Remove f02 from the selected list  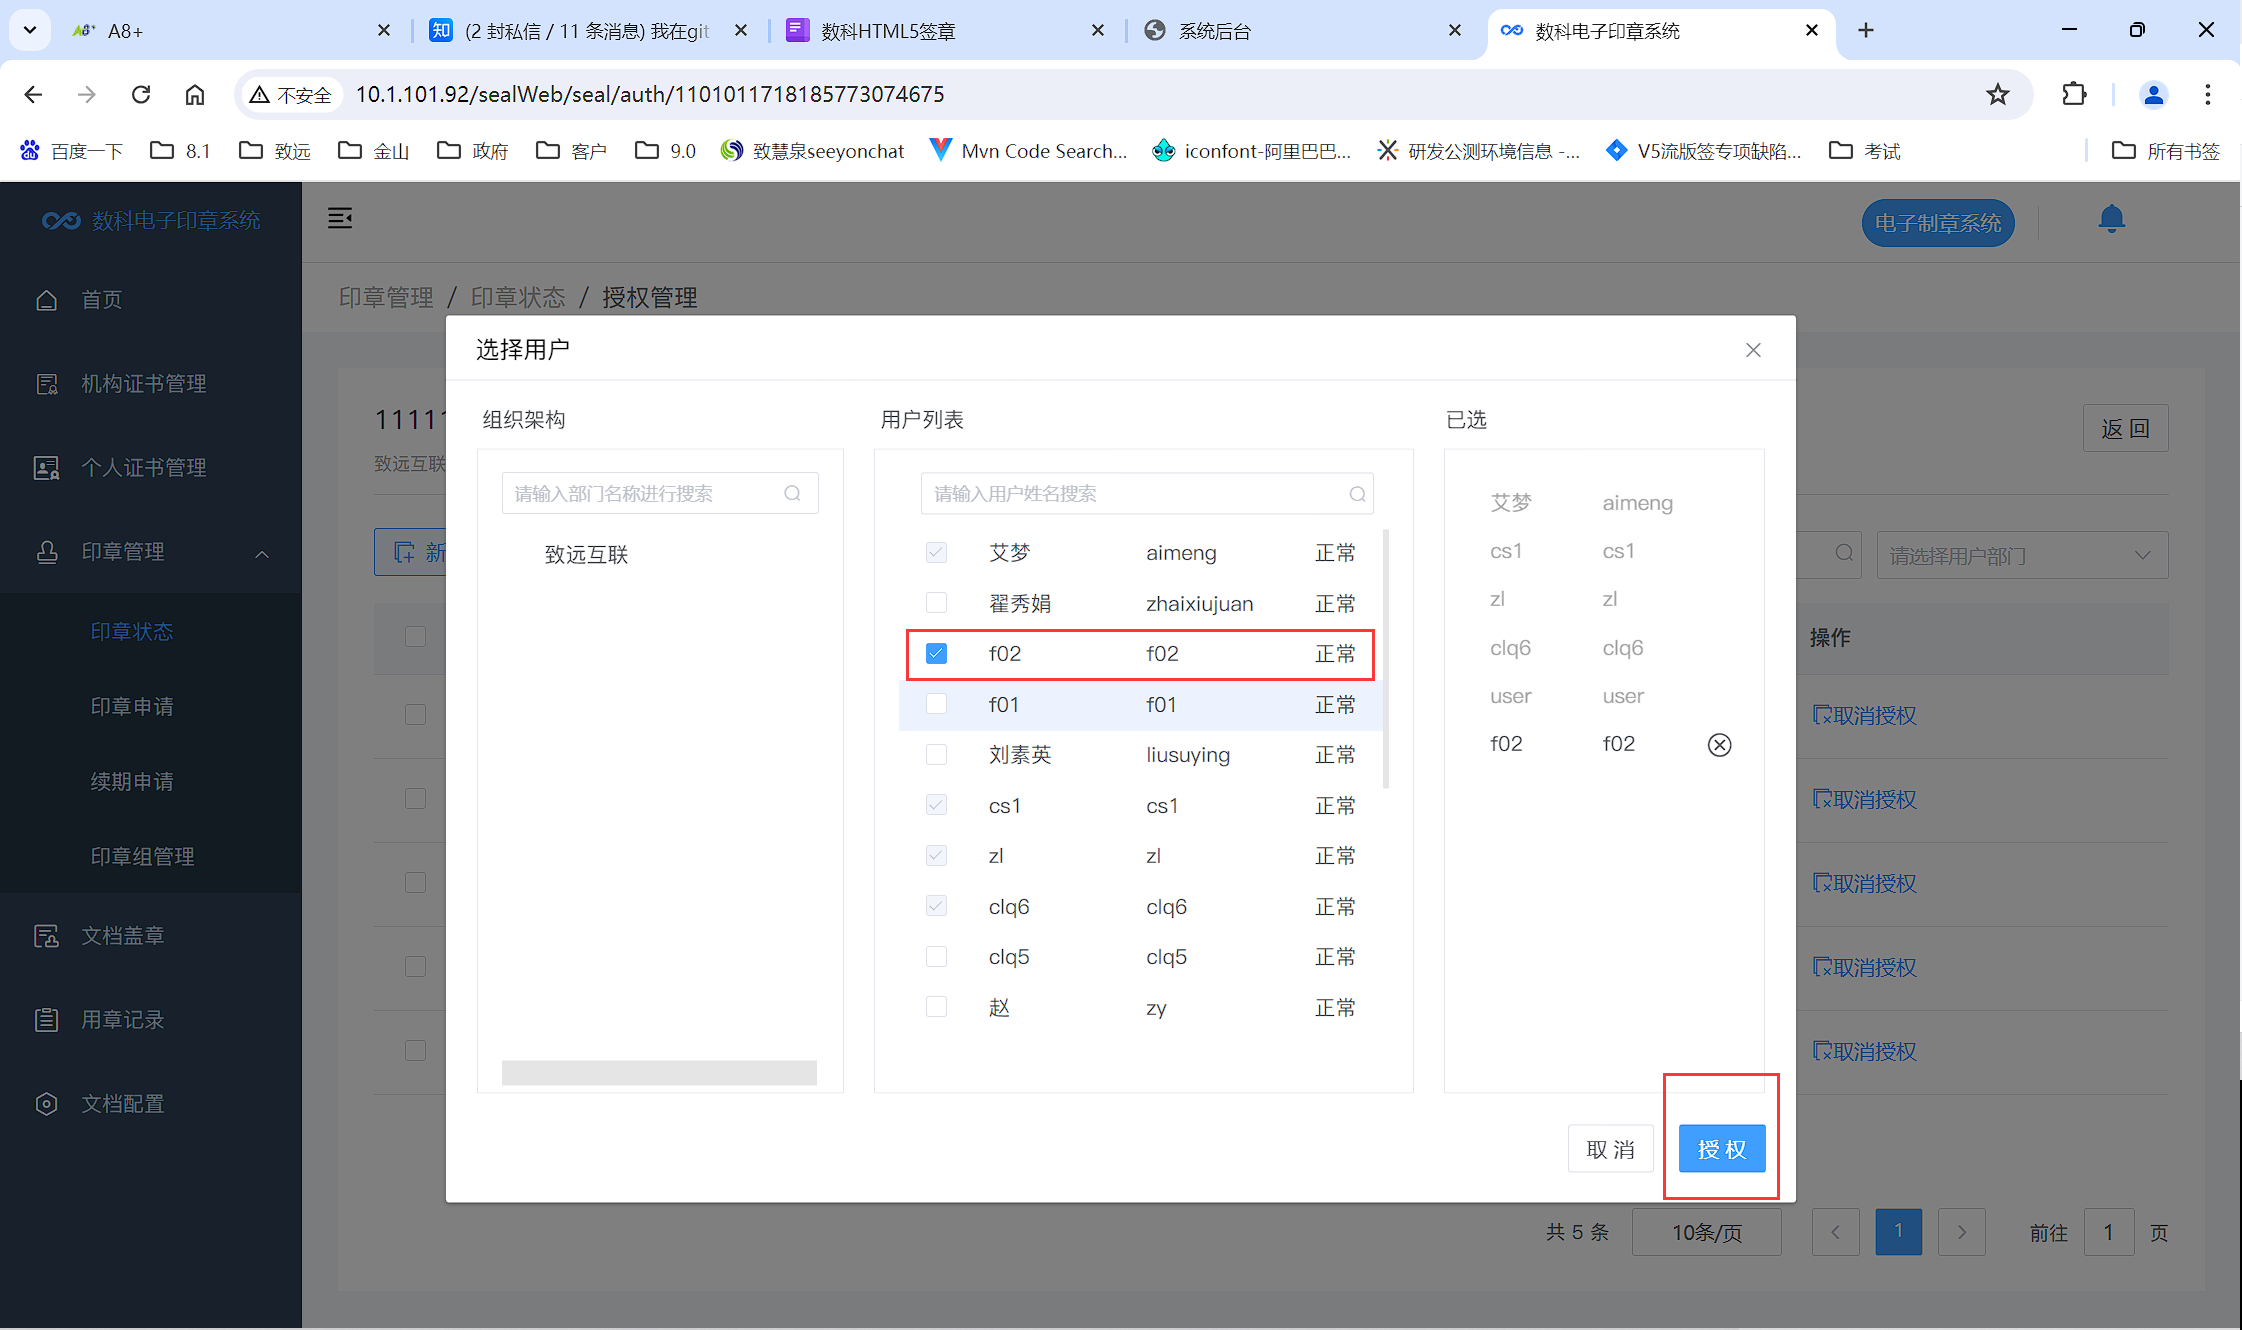click(x=1719, y=745)
